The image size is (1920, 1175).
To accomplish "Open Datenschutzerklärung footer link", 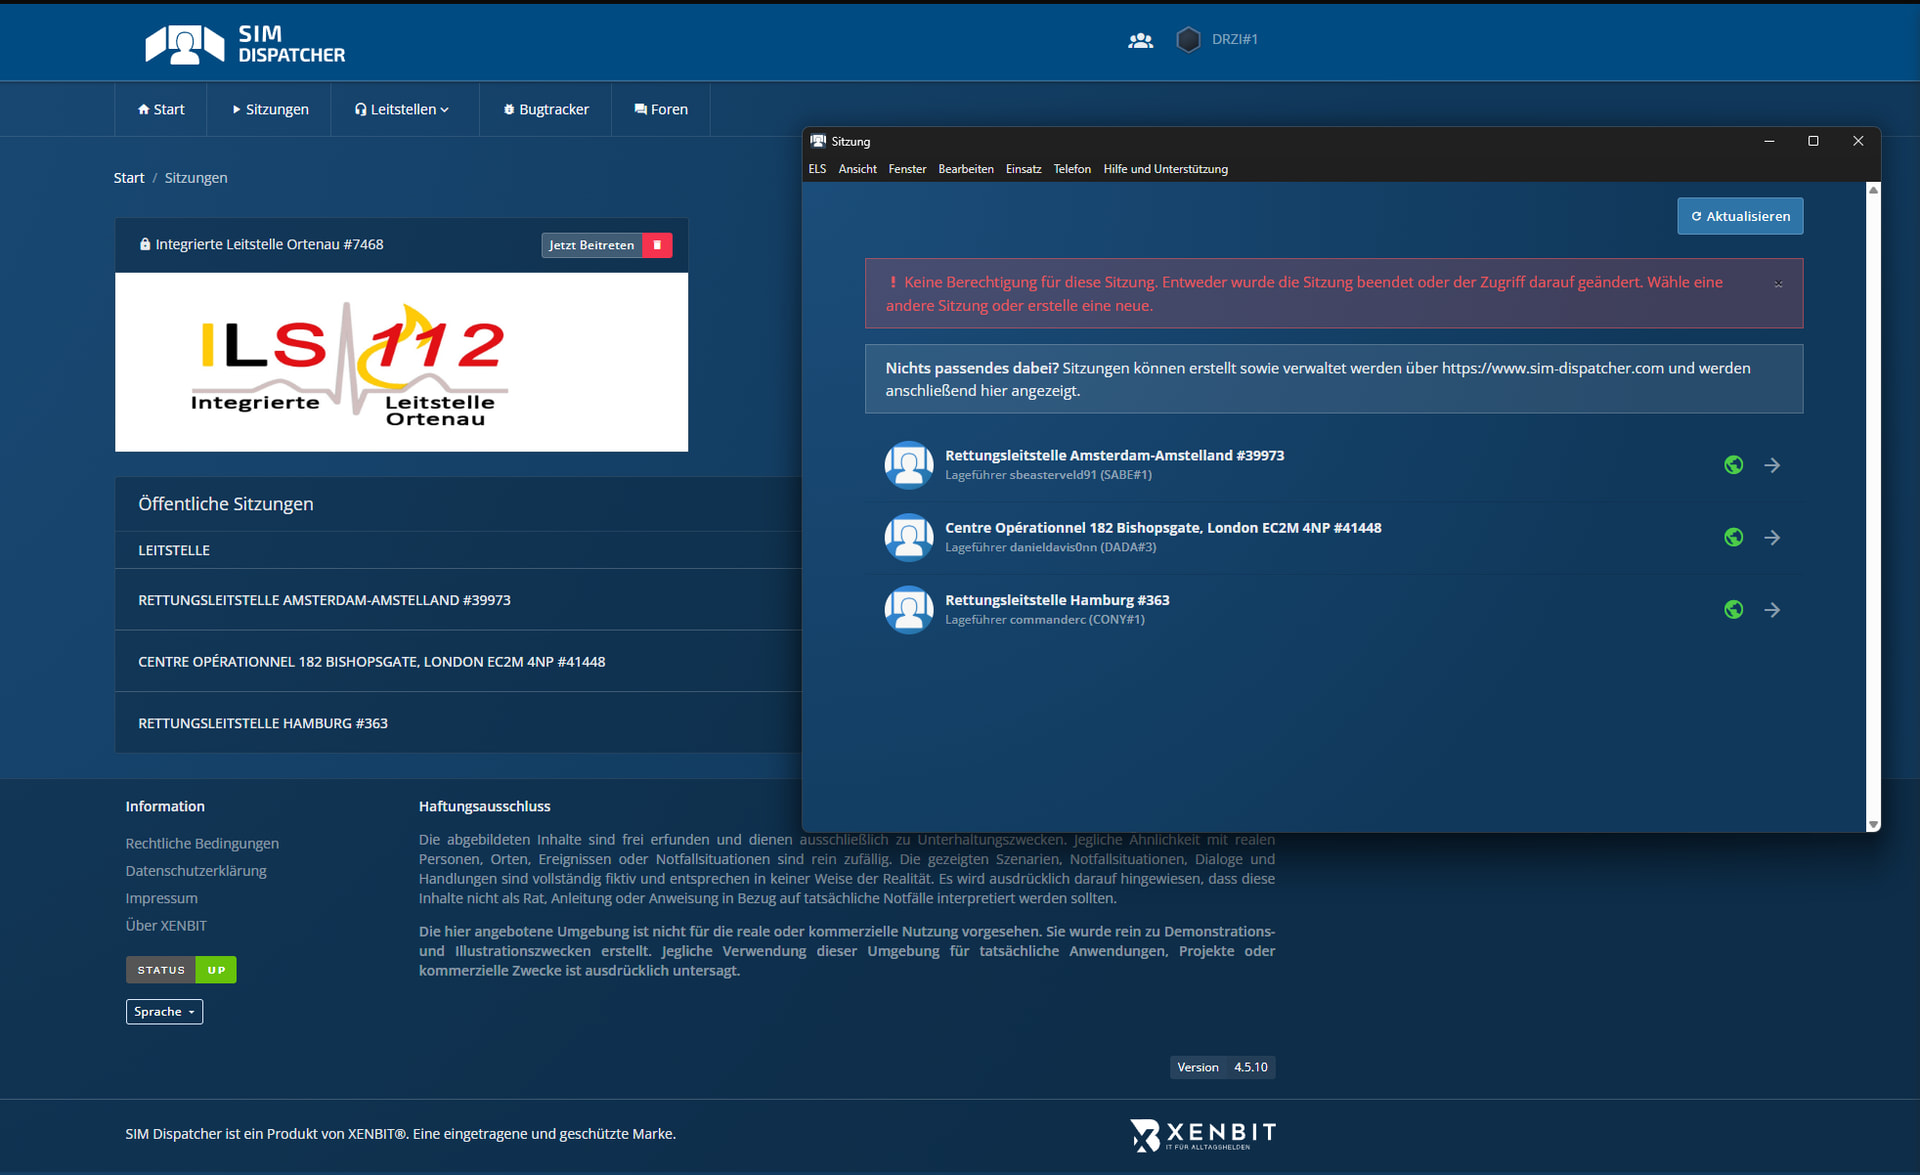I will 196,871.
